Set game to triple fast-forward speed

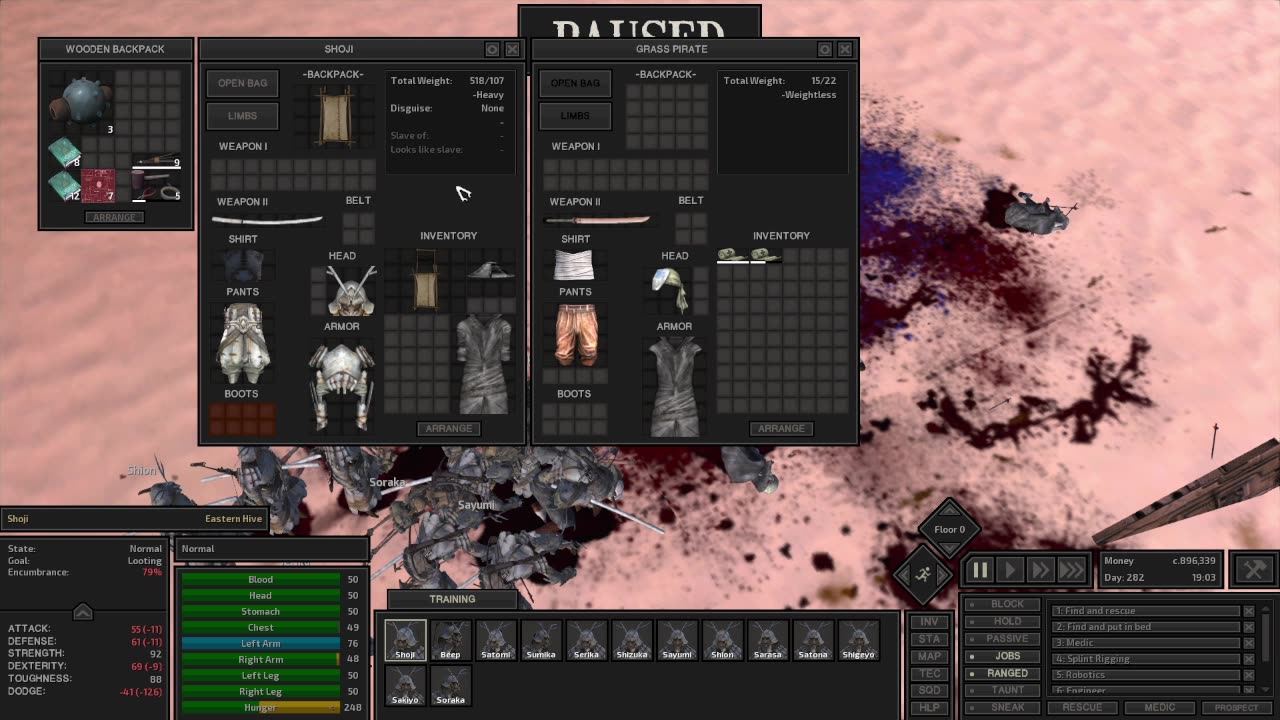click(1072, 570)
